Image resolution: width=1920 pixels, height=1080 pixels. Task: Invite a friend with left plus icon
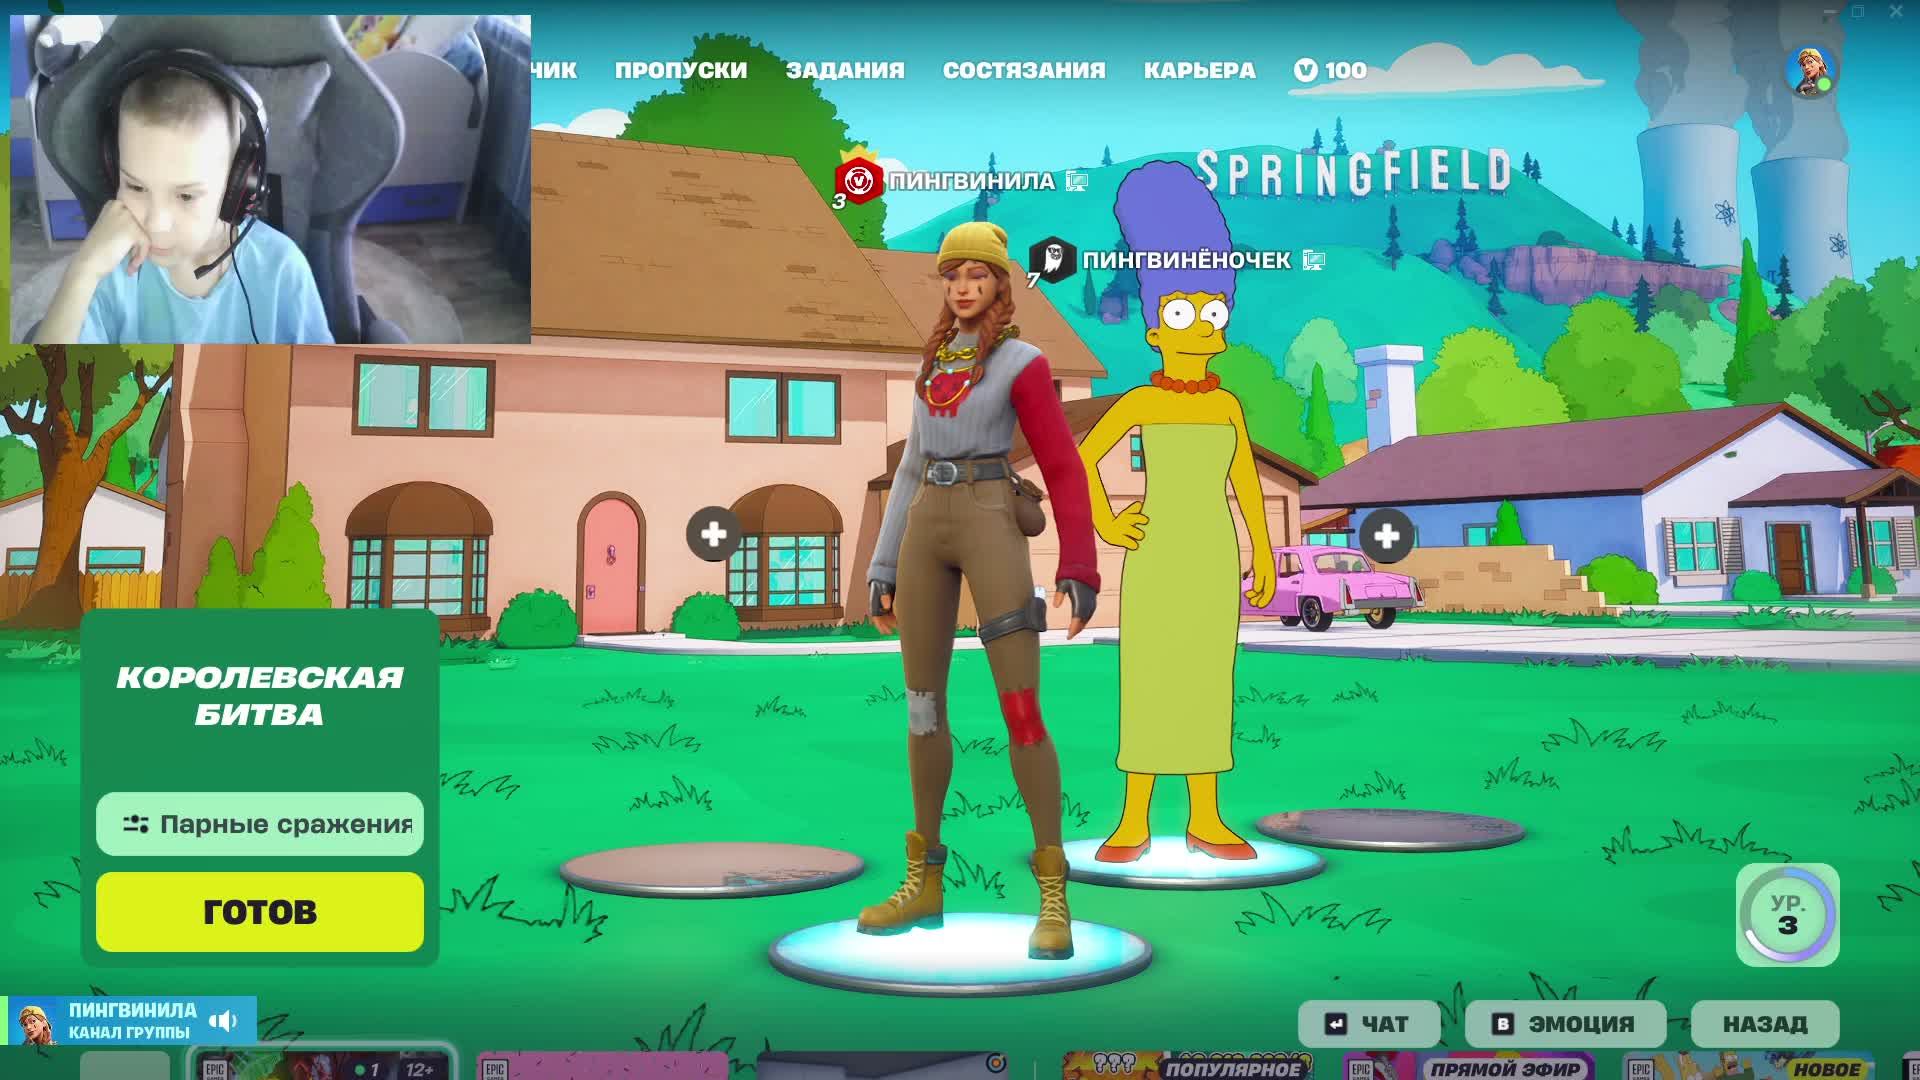(x=713, y=534)
